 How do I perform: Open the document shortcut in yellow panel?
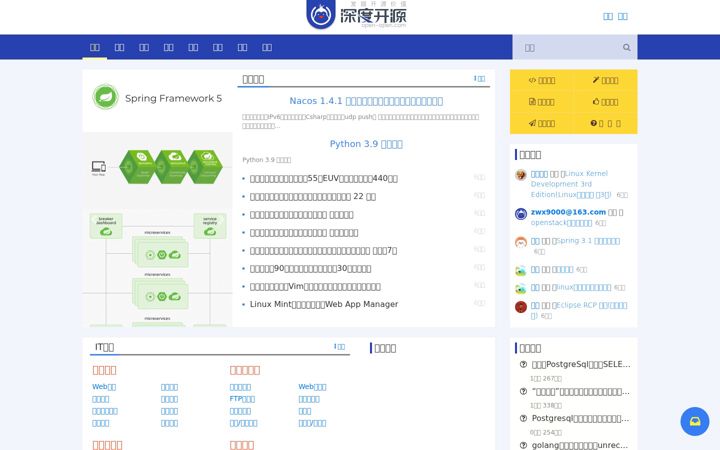point(542,101)
